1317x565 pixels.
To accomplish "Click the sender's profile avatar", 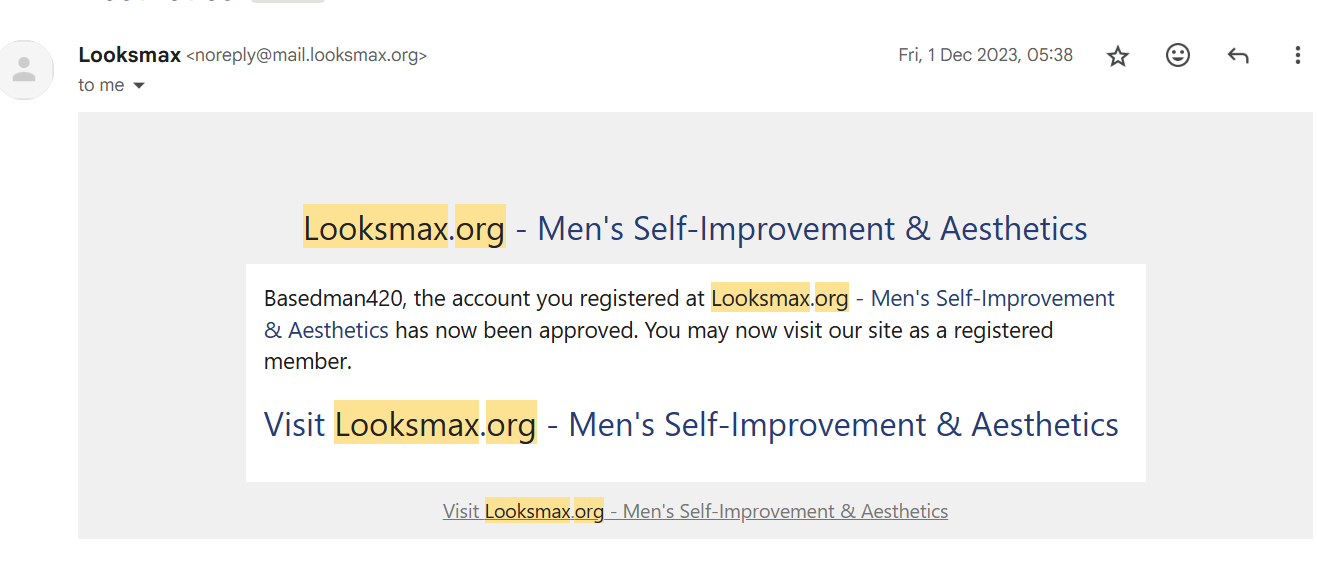I will (24, 69).
